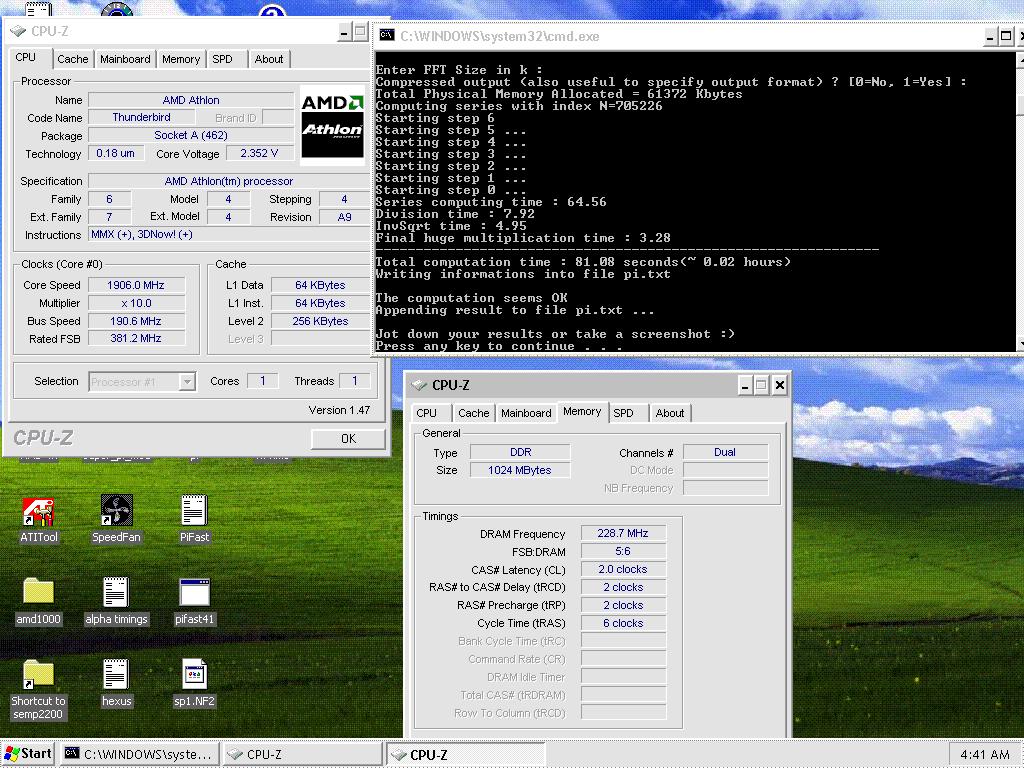This screenshot has width=1024, height=768.
Task: Select CPU tab in upper CPU-Z window
Action: [25, 57]
